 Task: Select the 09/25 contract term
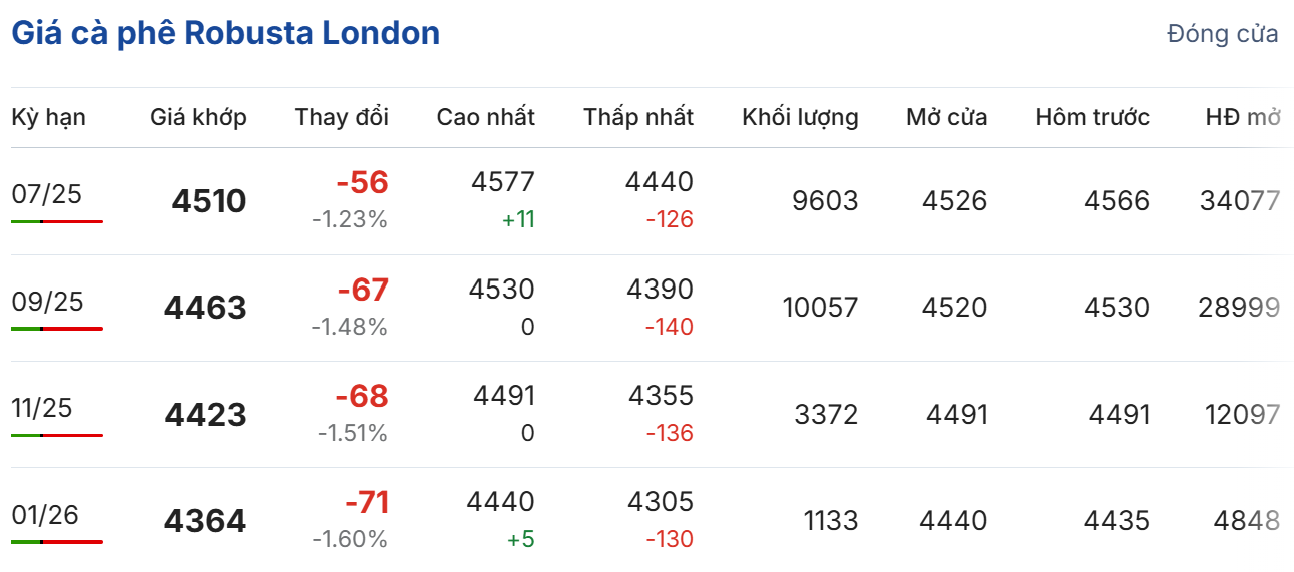pos(46,301)
